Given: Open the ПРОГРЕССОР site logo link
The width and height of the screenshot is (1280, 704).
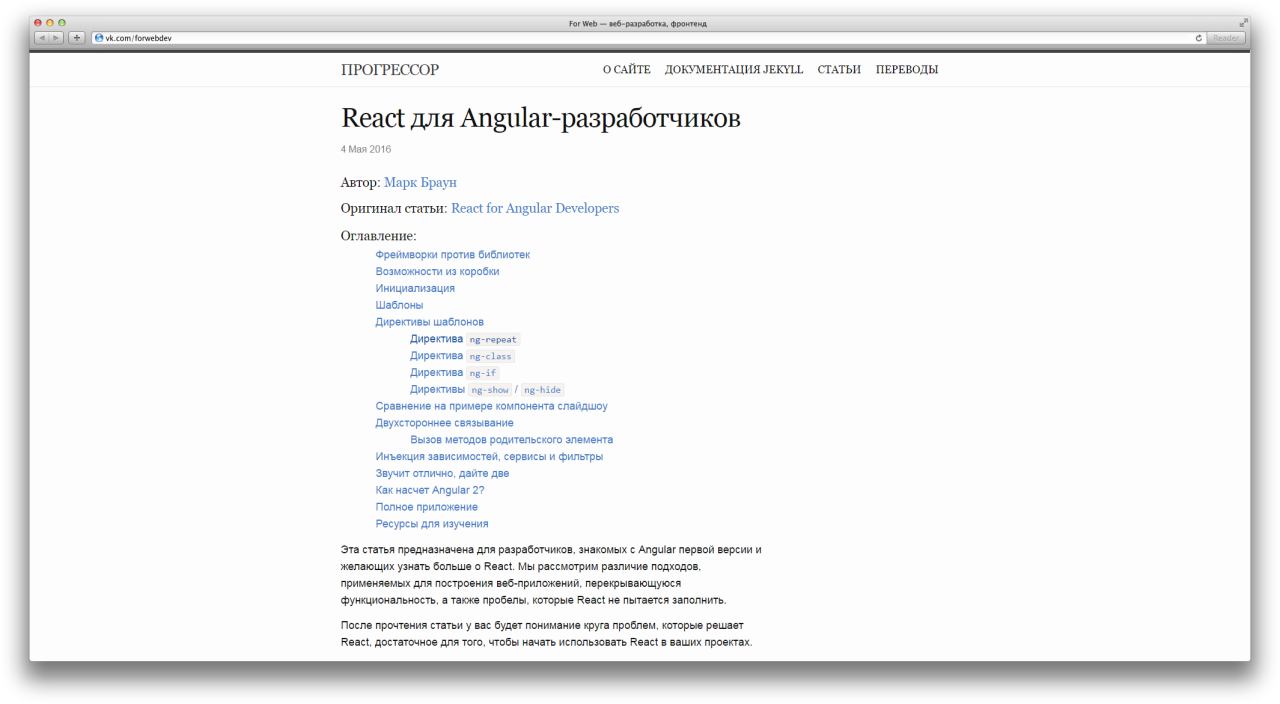Looking at the screenshot, I should 390,70.
